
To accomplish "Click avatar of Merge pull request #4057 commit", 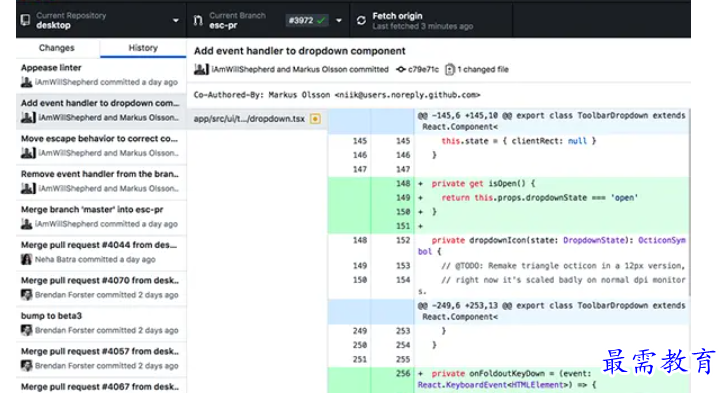I will click(26, 366).
